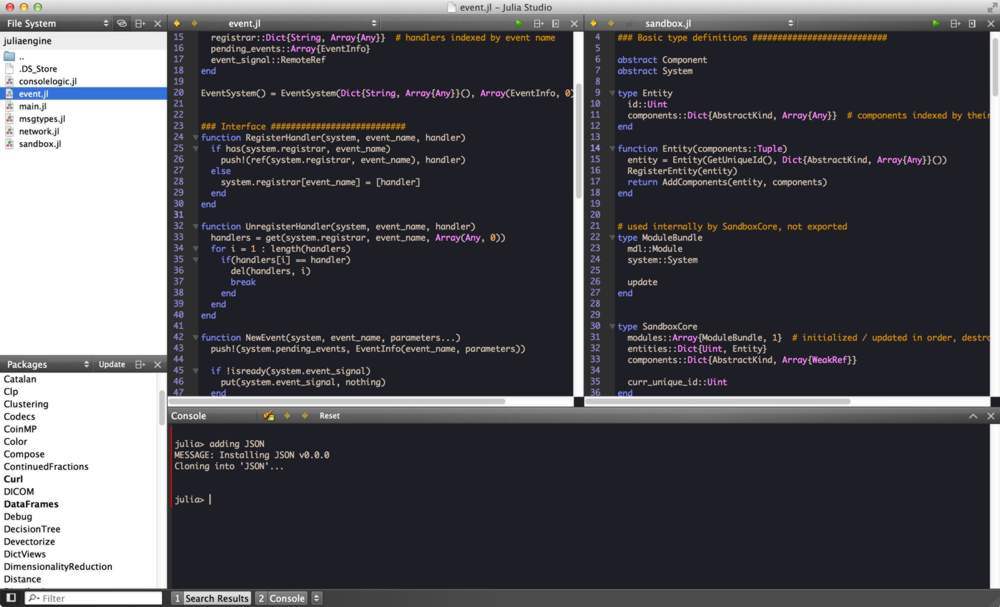Screen dimensions: 1000x607
Task: Select the Curl package
Action: tap(13, 479)
